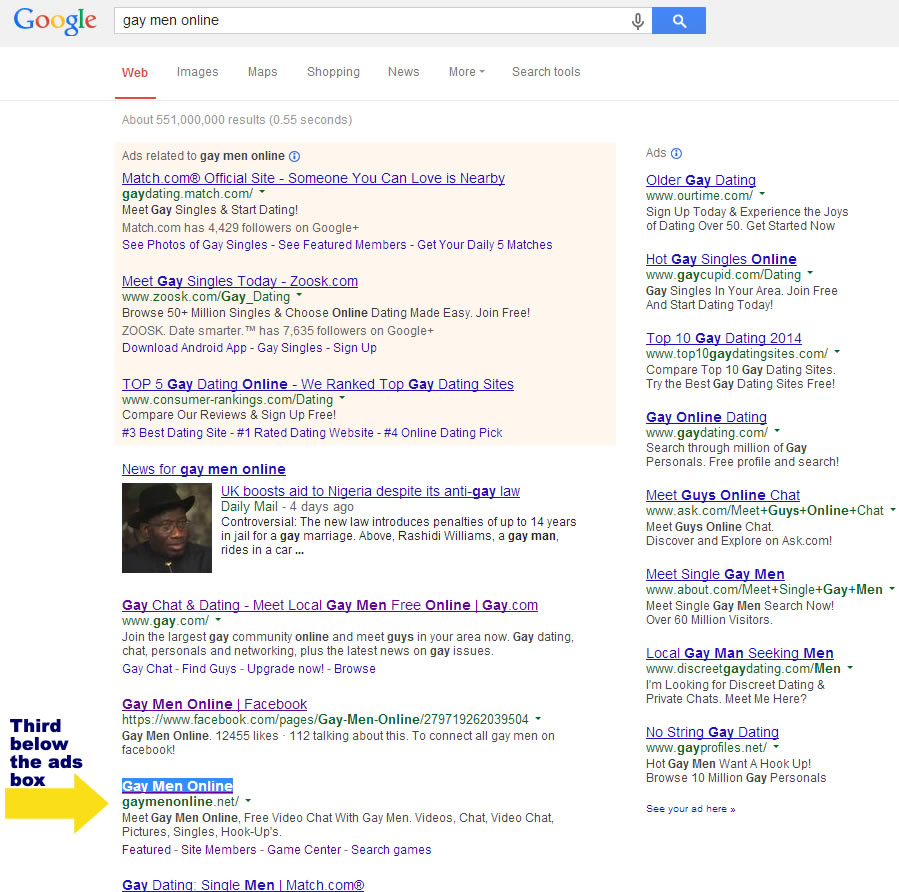Open the Shopping tab
The width and height of the screenshot is (899, 892).
coord(333,72)
